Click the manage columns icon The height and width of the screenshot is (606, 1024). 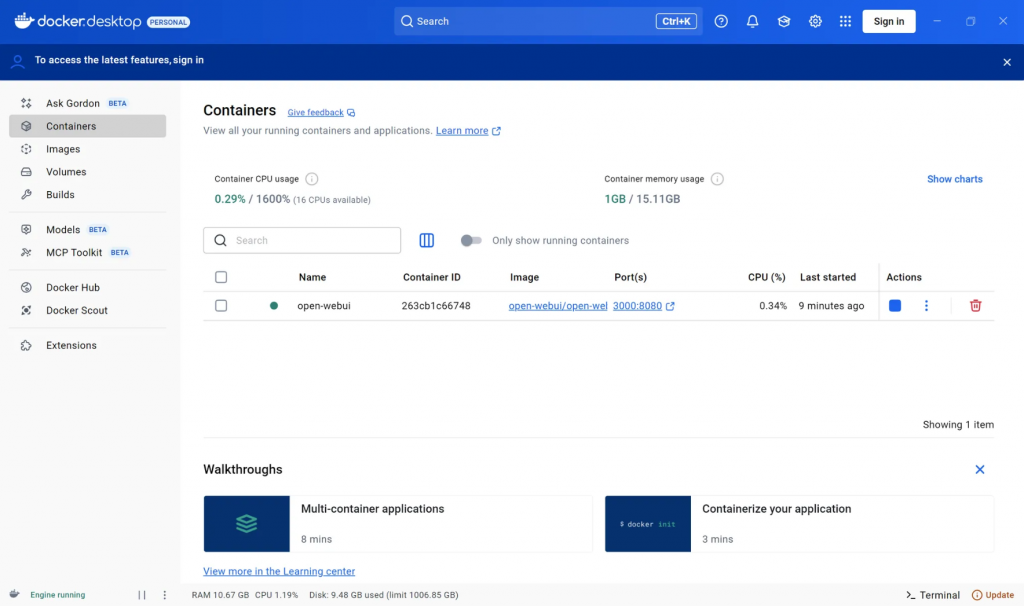[x=426, y=240]
